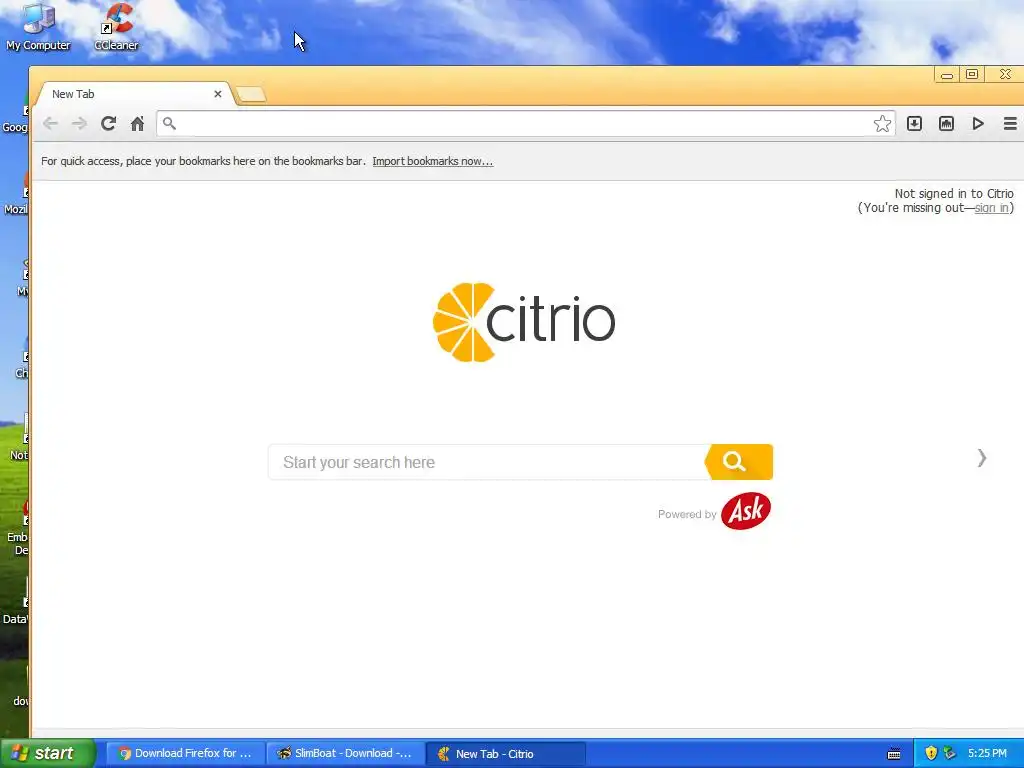Click the forward navigation arrow
Screen dimensions: 1024x768
(79, 123)
